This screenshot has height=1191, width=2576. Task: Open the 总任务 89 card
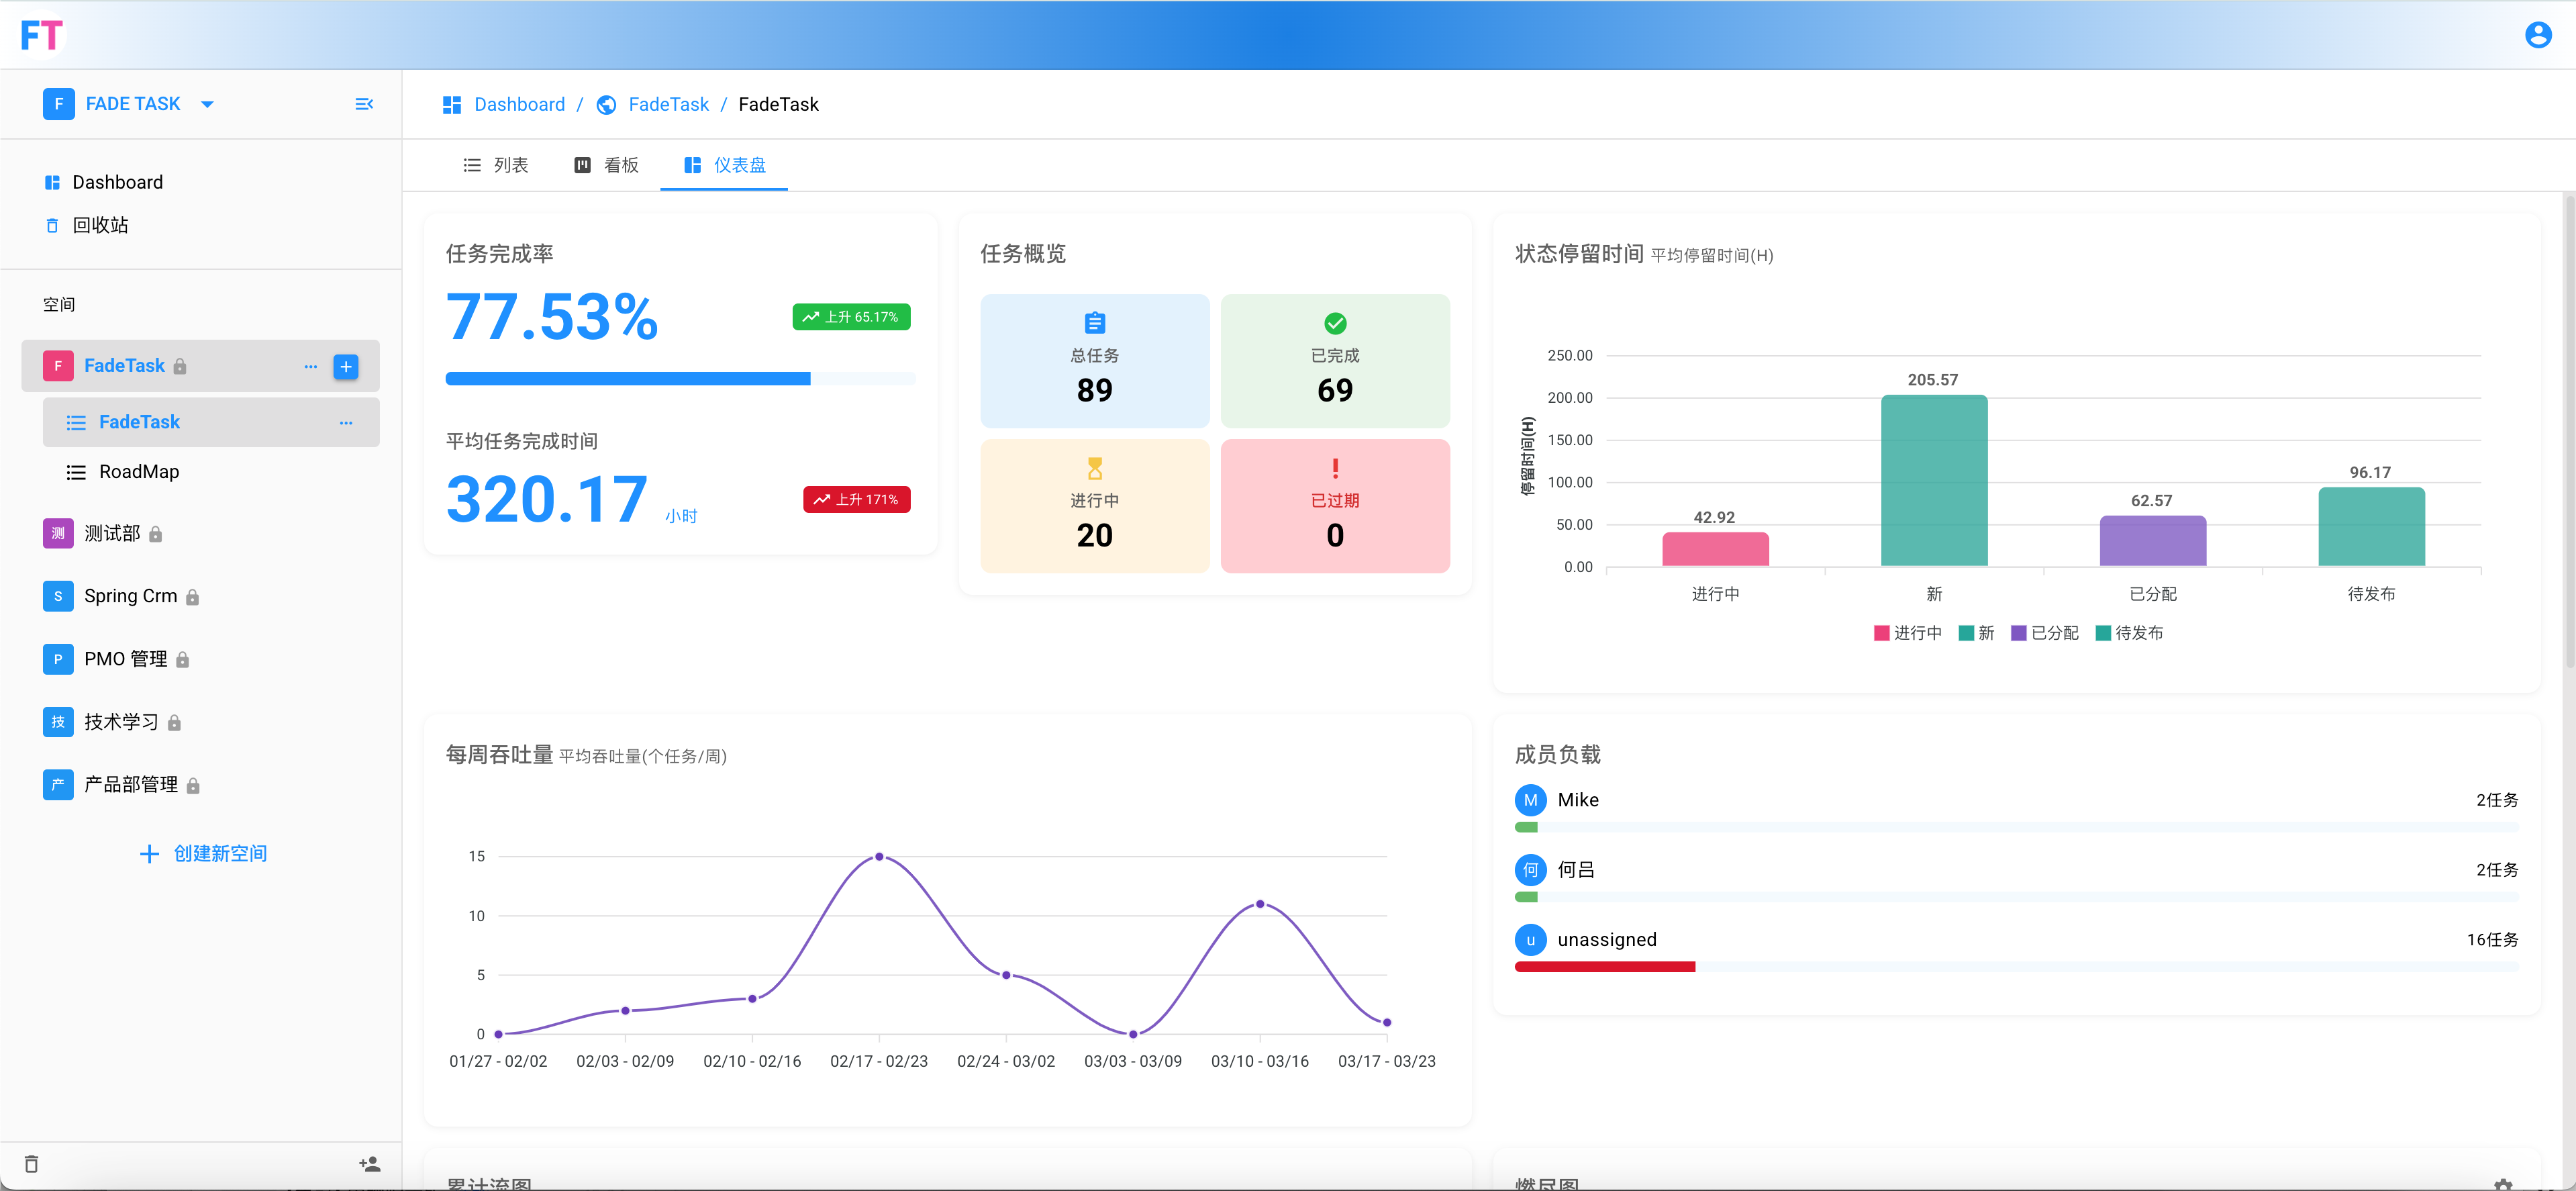tap(1095, 361)
